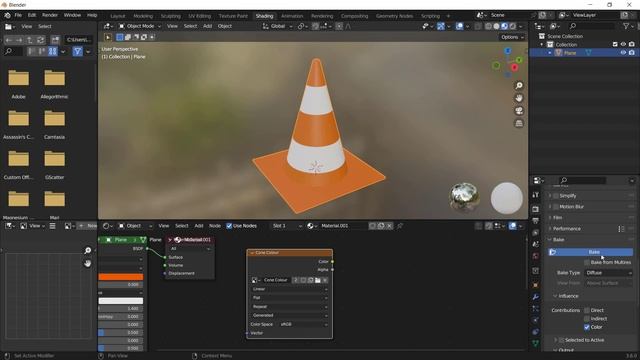Click the file browser parent directory arrow

(30, 40)
